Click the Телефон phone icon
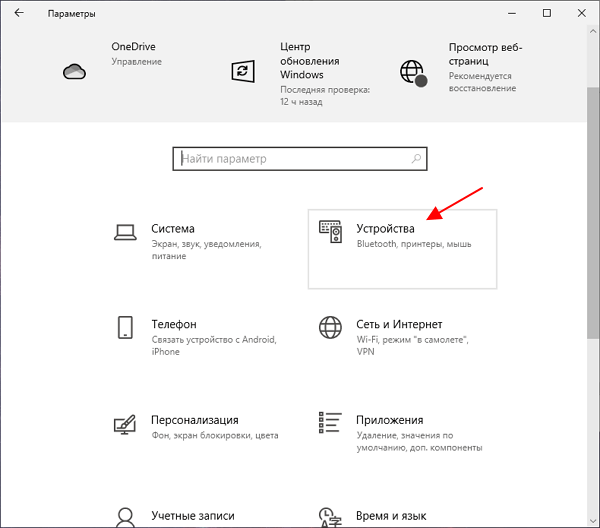Screen dimensions: 600x528 pyautogui.click(x=126, y=328)
